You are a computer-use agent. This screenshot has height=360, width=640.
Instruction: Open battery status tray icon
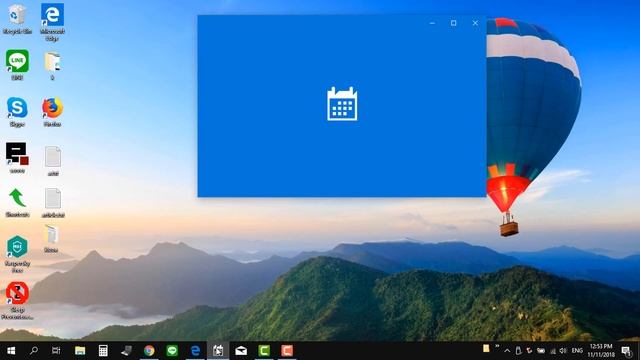pyautogui.click(x=541, y=351)
